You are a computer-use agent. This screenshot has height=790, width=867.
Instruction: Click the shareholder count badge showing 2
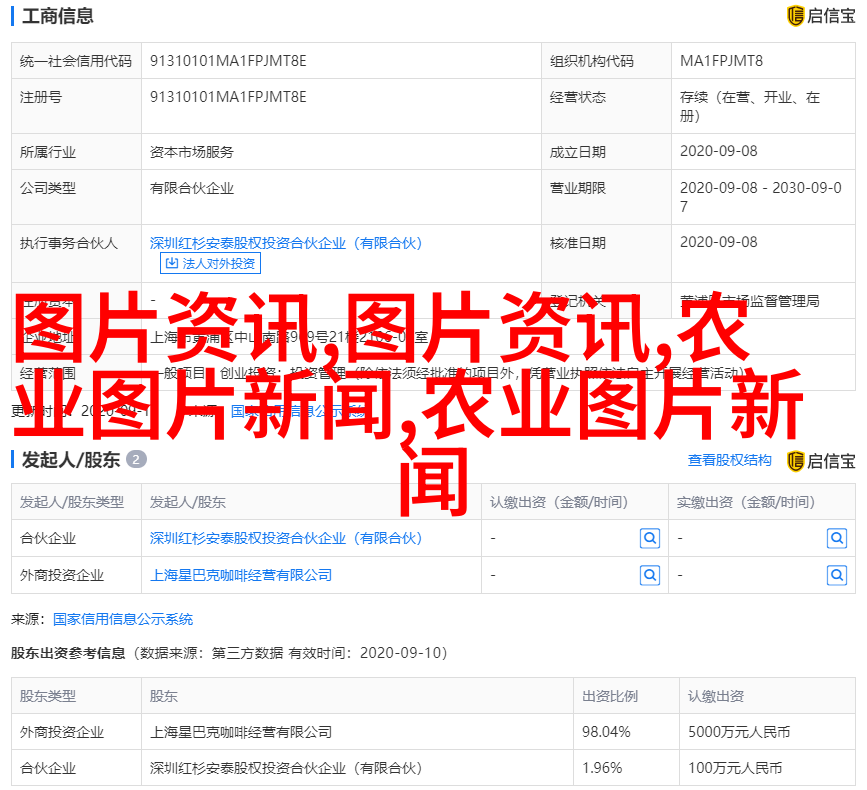pyautogui.click(x=136, y=459)
